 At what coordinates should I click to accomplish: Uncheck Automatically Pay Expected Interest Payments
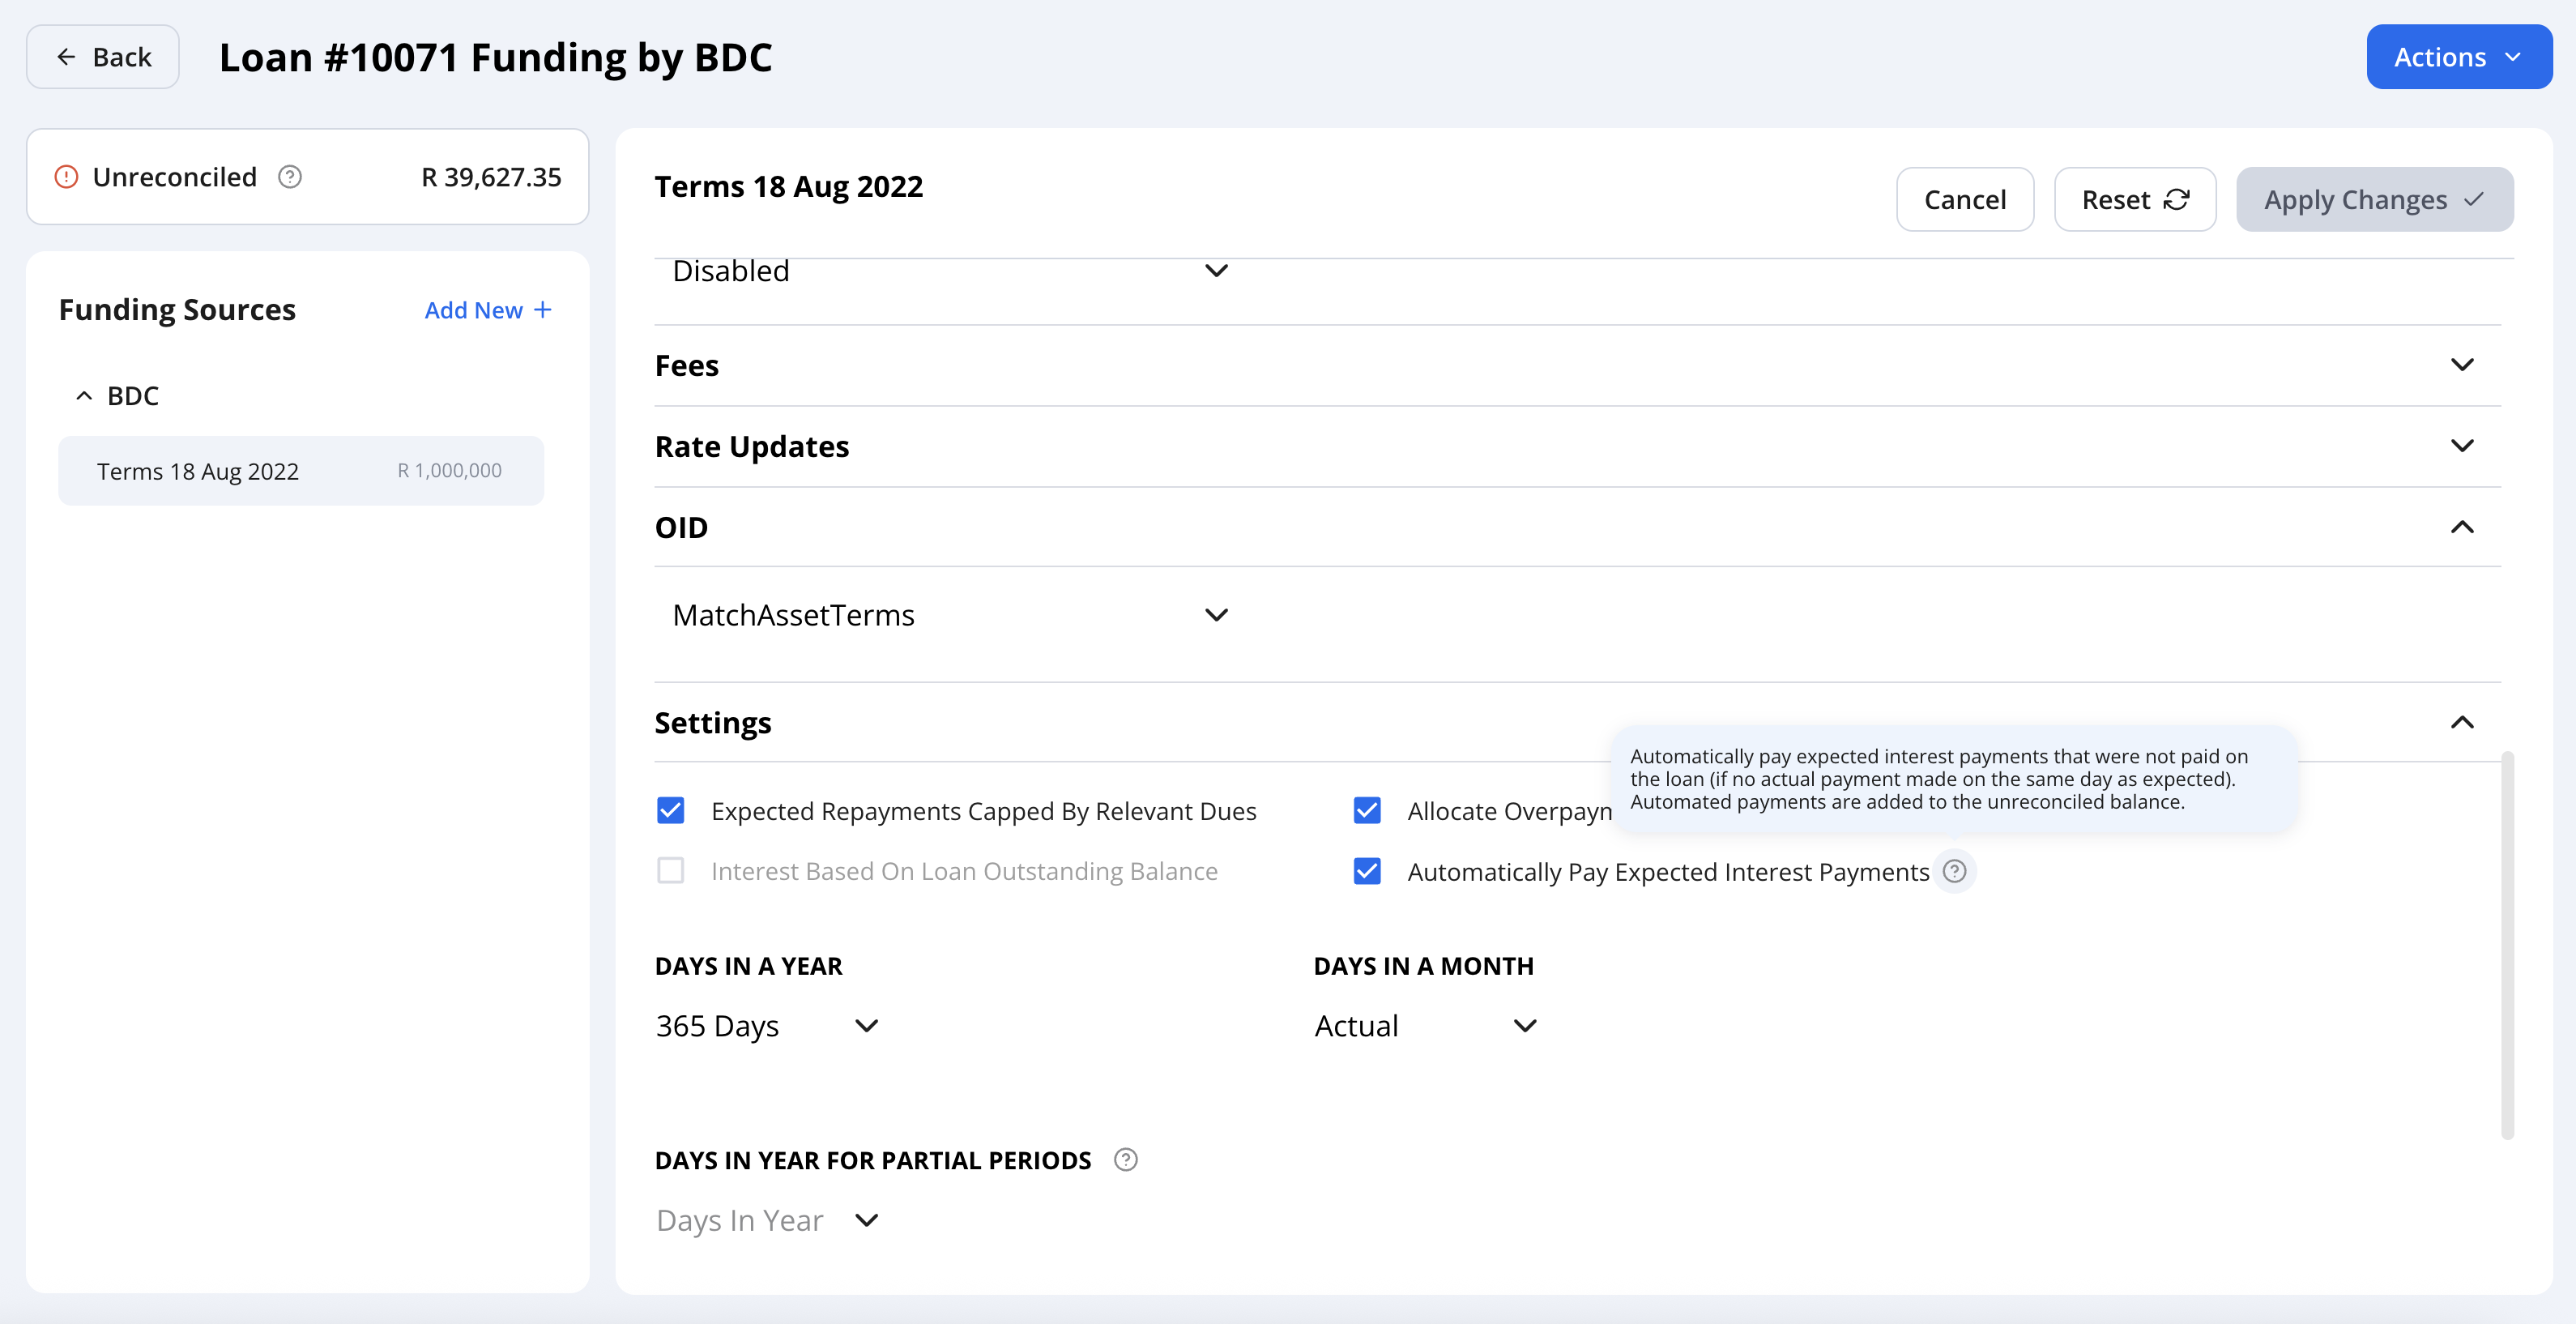tap(1367, 871)
